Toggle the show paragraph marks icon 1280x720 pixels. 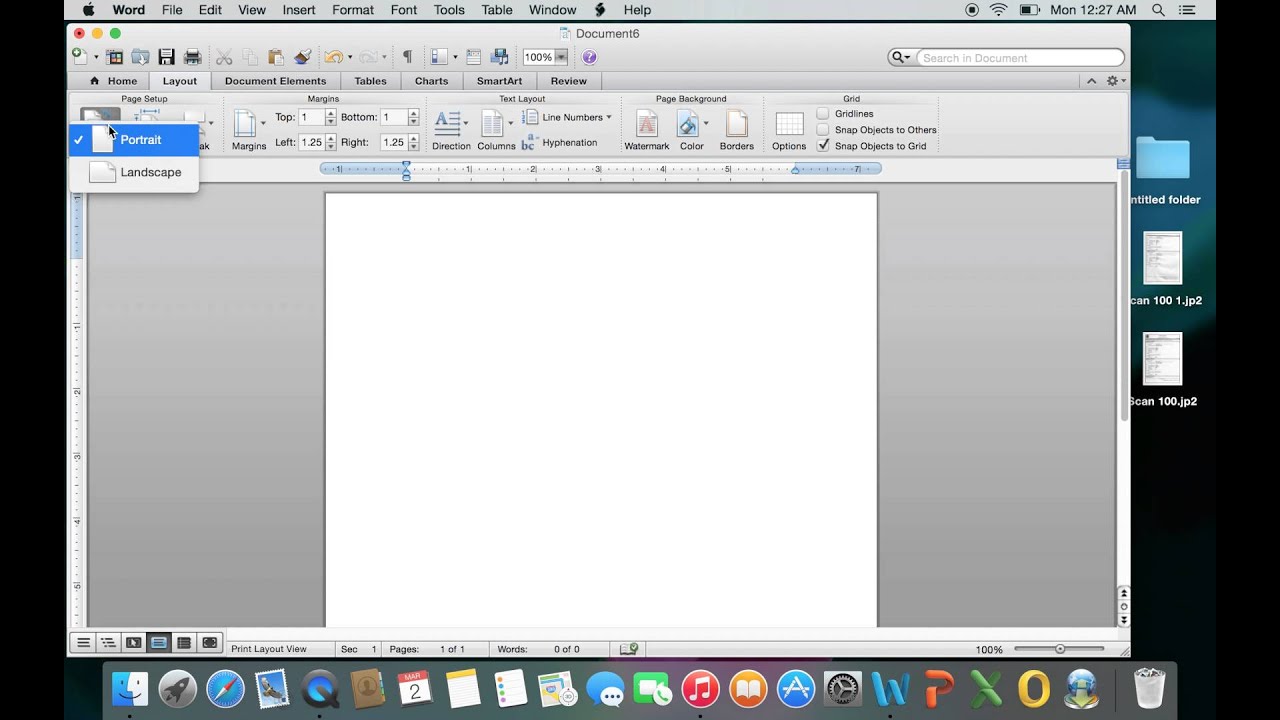tap(407, 57)
